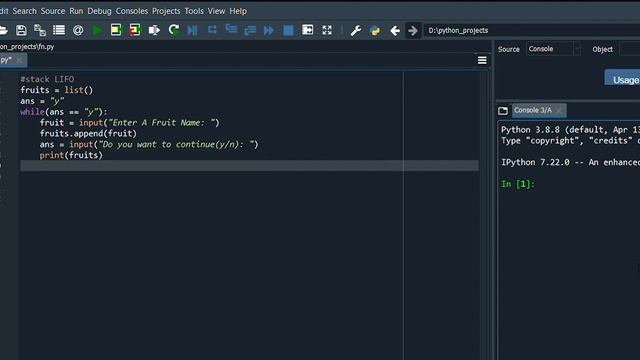
Task: Run current cell icon
Action: pyautogui.click(x=116, y=30)
